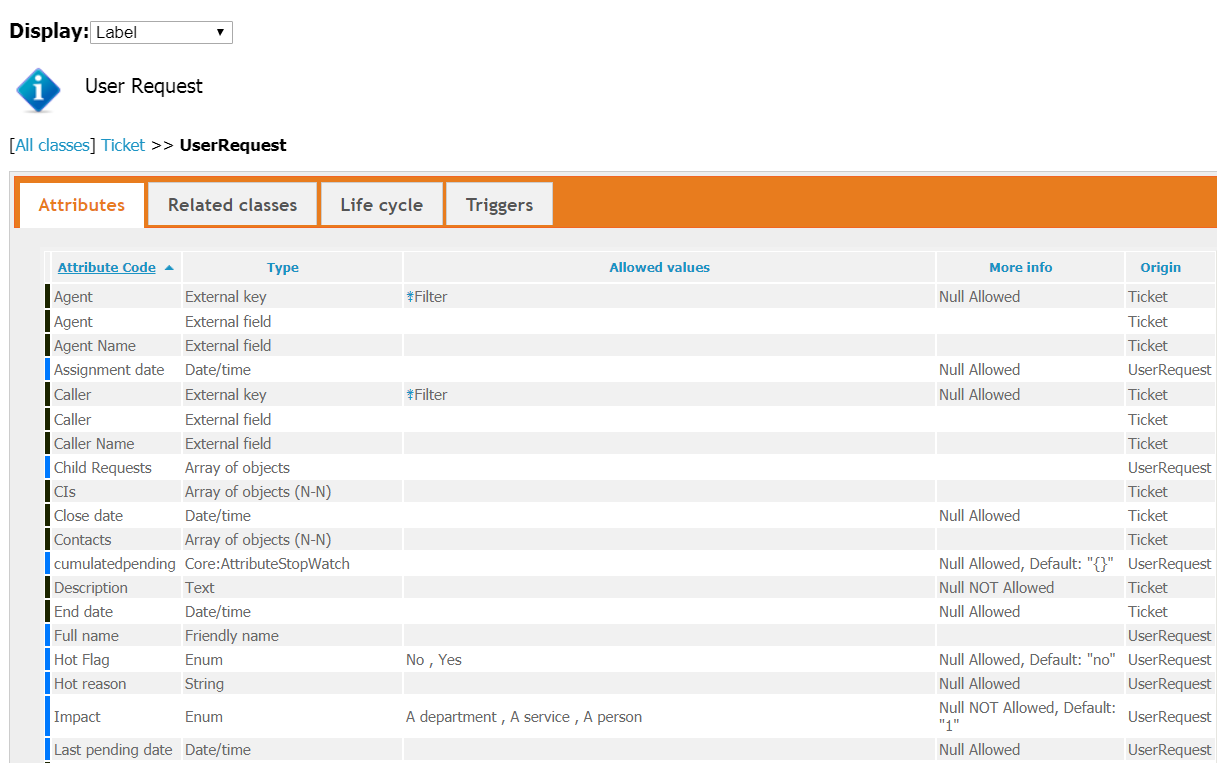Select the Triggers tab
Image resolution: width=1217 pixels, height=763 pixels.
click(x=499, y=205)
